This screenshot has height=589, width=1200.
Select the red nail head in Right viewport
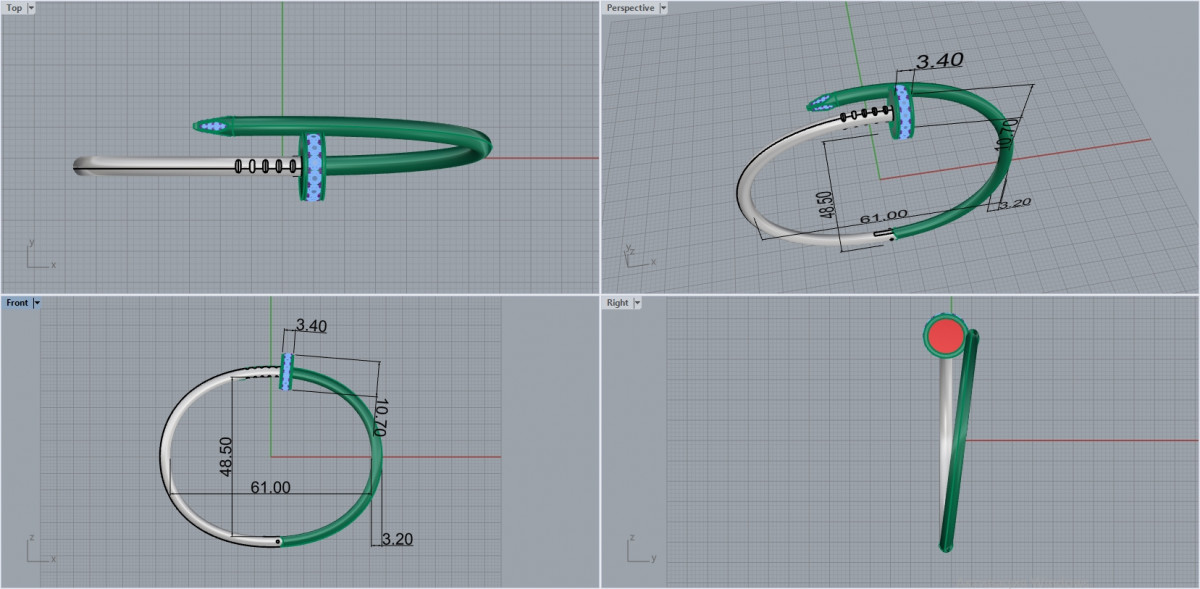943,337
